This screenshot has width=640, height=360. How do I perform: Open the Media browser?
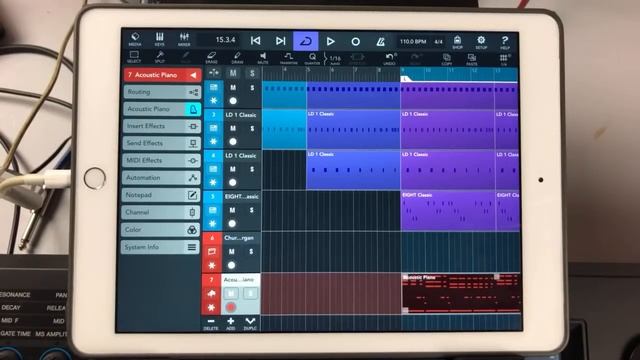click(135, 40)
